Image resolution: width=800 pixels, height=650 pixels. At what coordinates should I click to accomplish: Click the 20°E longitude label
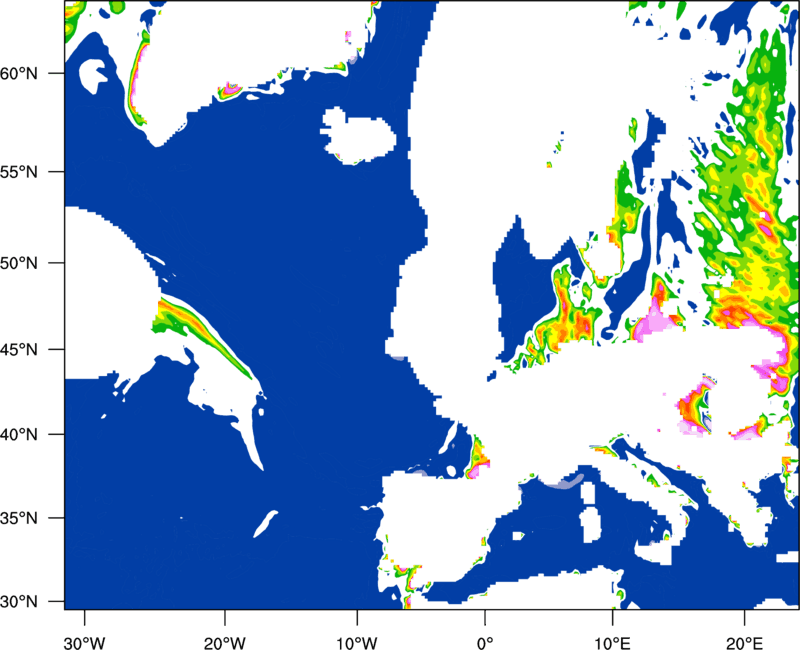(x=744, y=643)
